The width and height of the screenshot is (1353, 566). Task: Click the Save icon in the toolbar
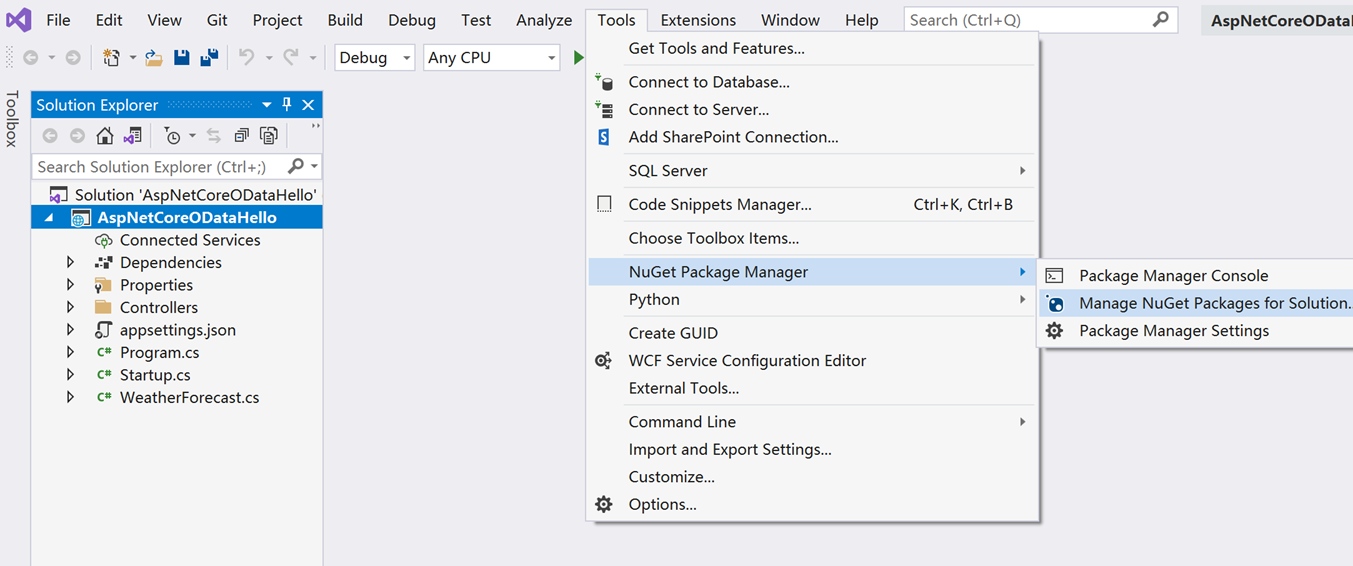point(182,58)
